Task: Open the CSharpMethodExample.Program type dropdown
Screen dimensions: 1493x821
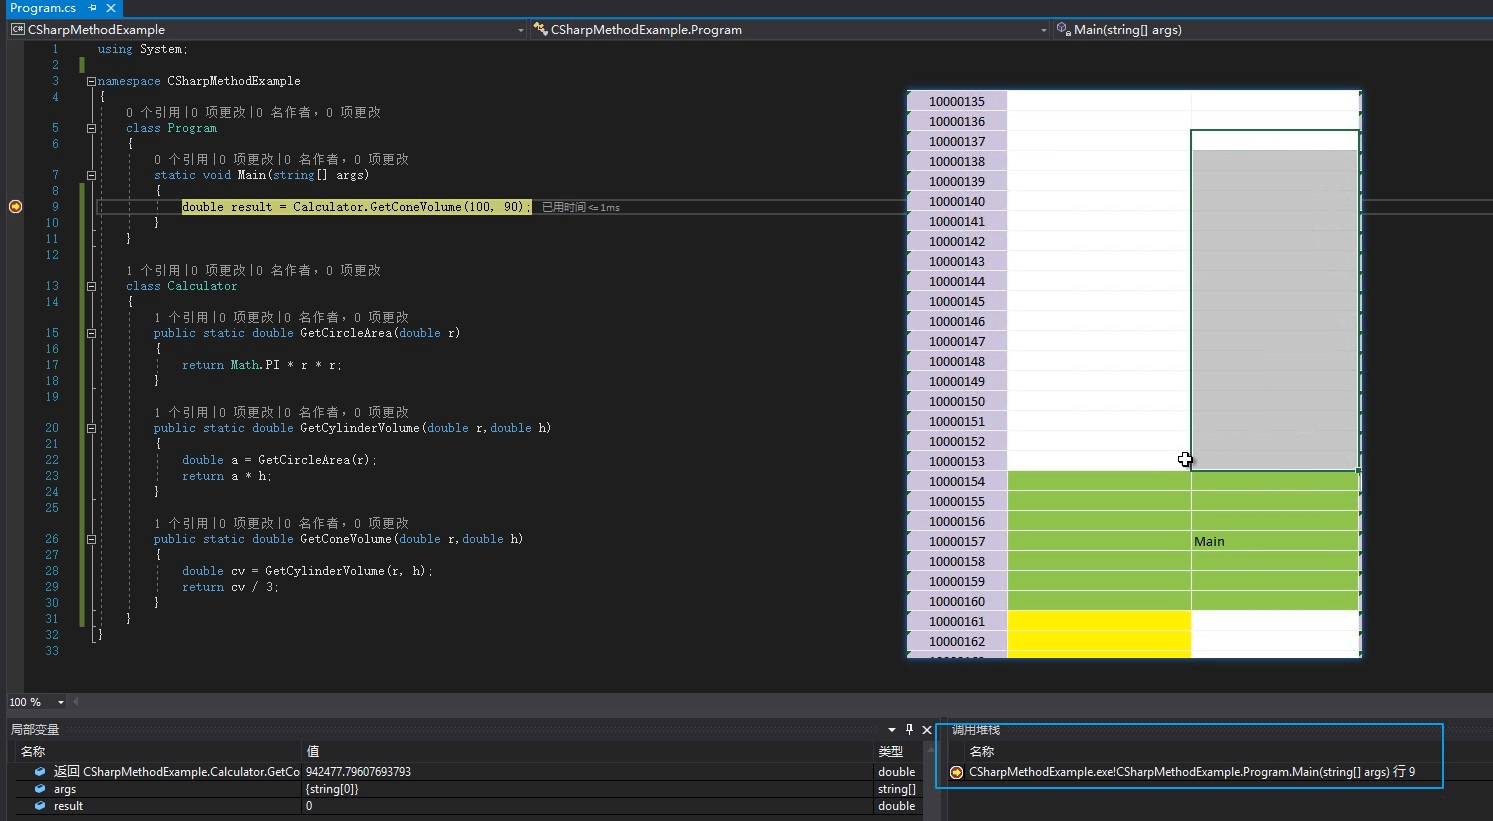Action: pyautogui.click(x=1043, y=30)
